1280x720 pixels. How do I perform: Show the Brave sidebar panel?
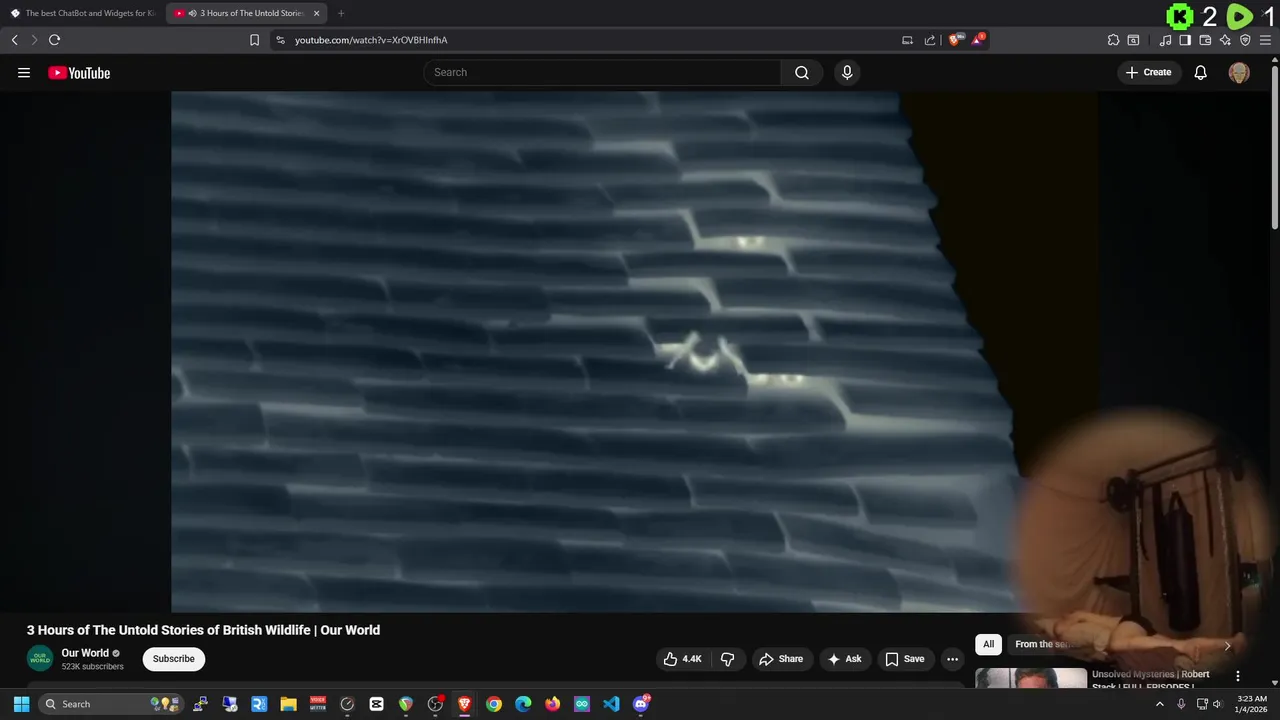click(1185, 40)
